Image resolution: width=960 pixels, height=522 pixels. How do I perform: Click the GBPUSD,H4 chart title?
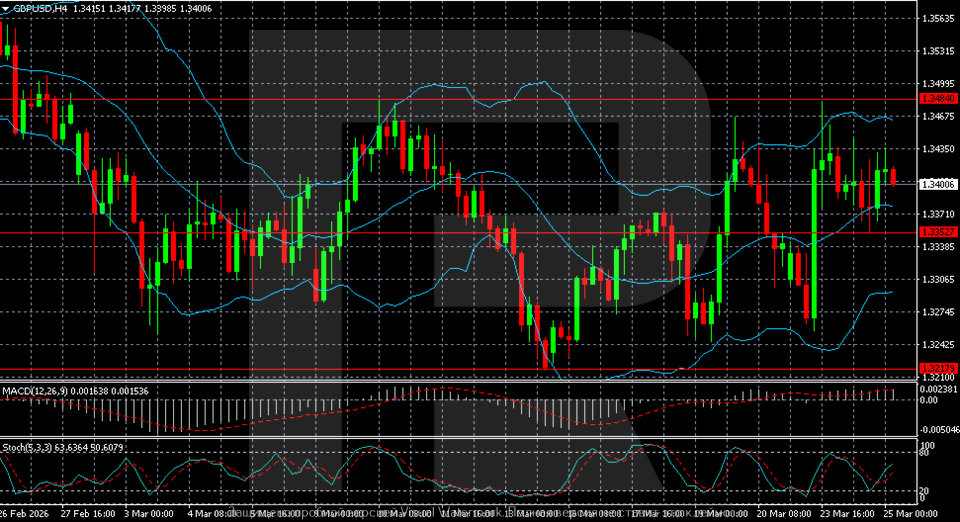pos(39,7)
